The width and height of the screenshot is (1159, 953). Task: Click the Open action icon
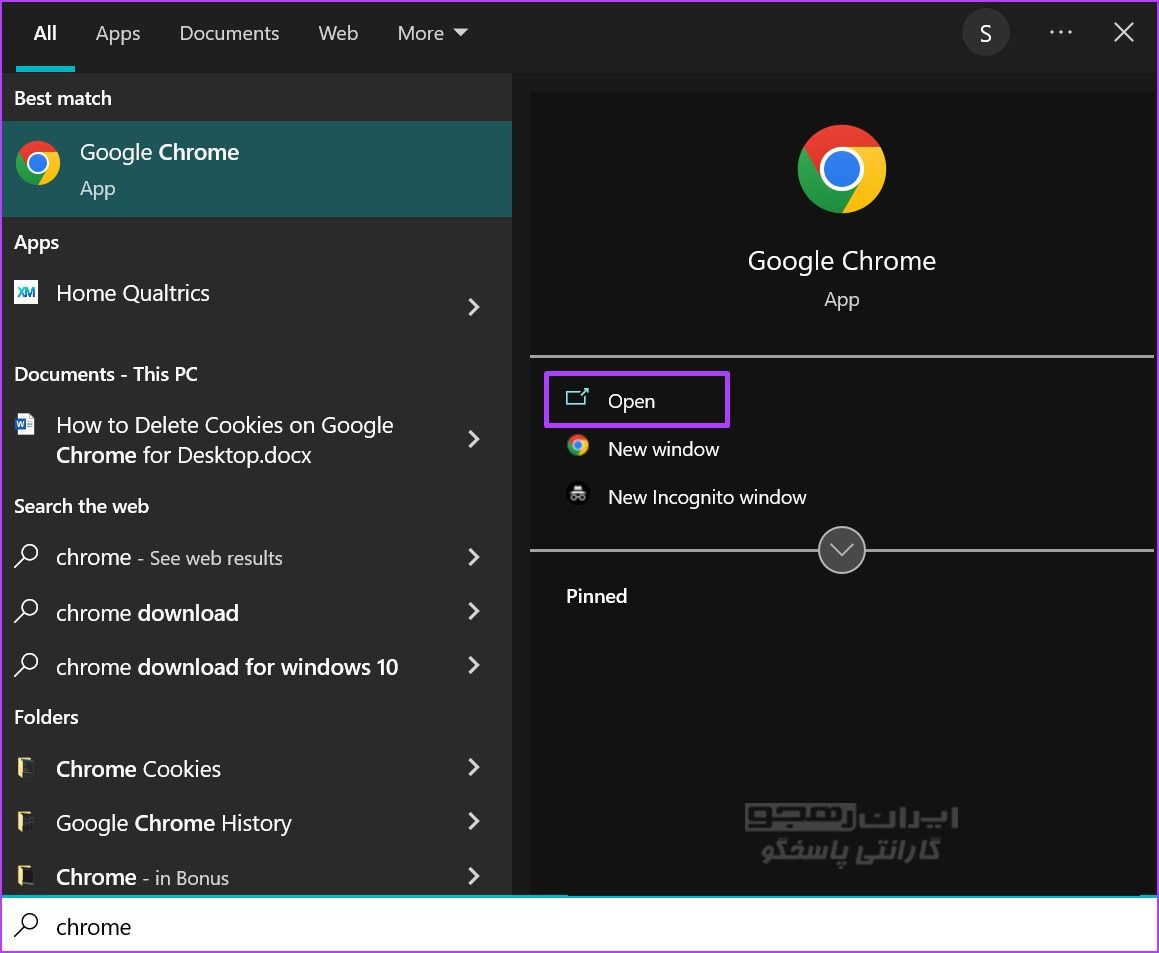tap(577, 398)
